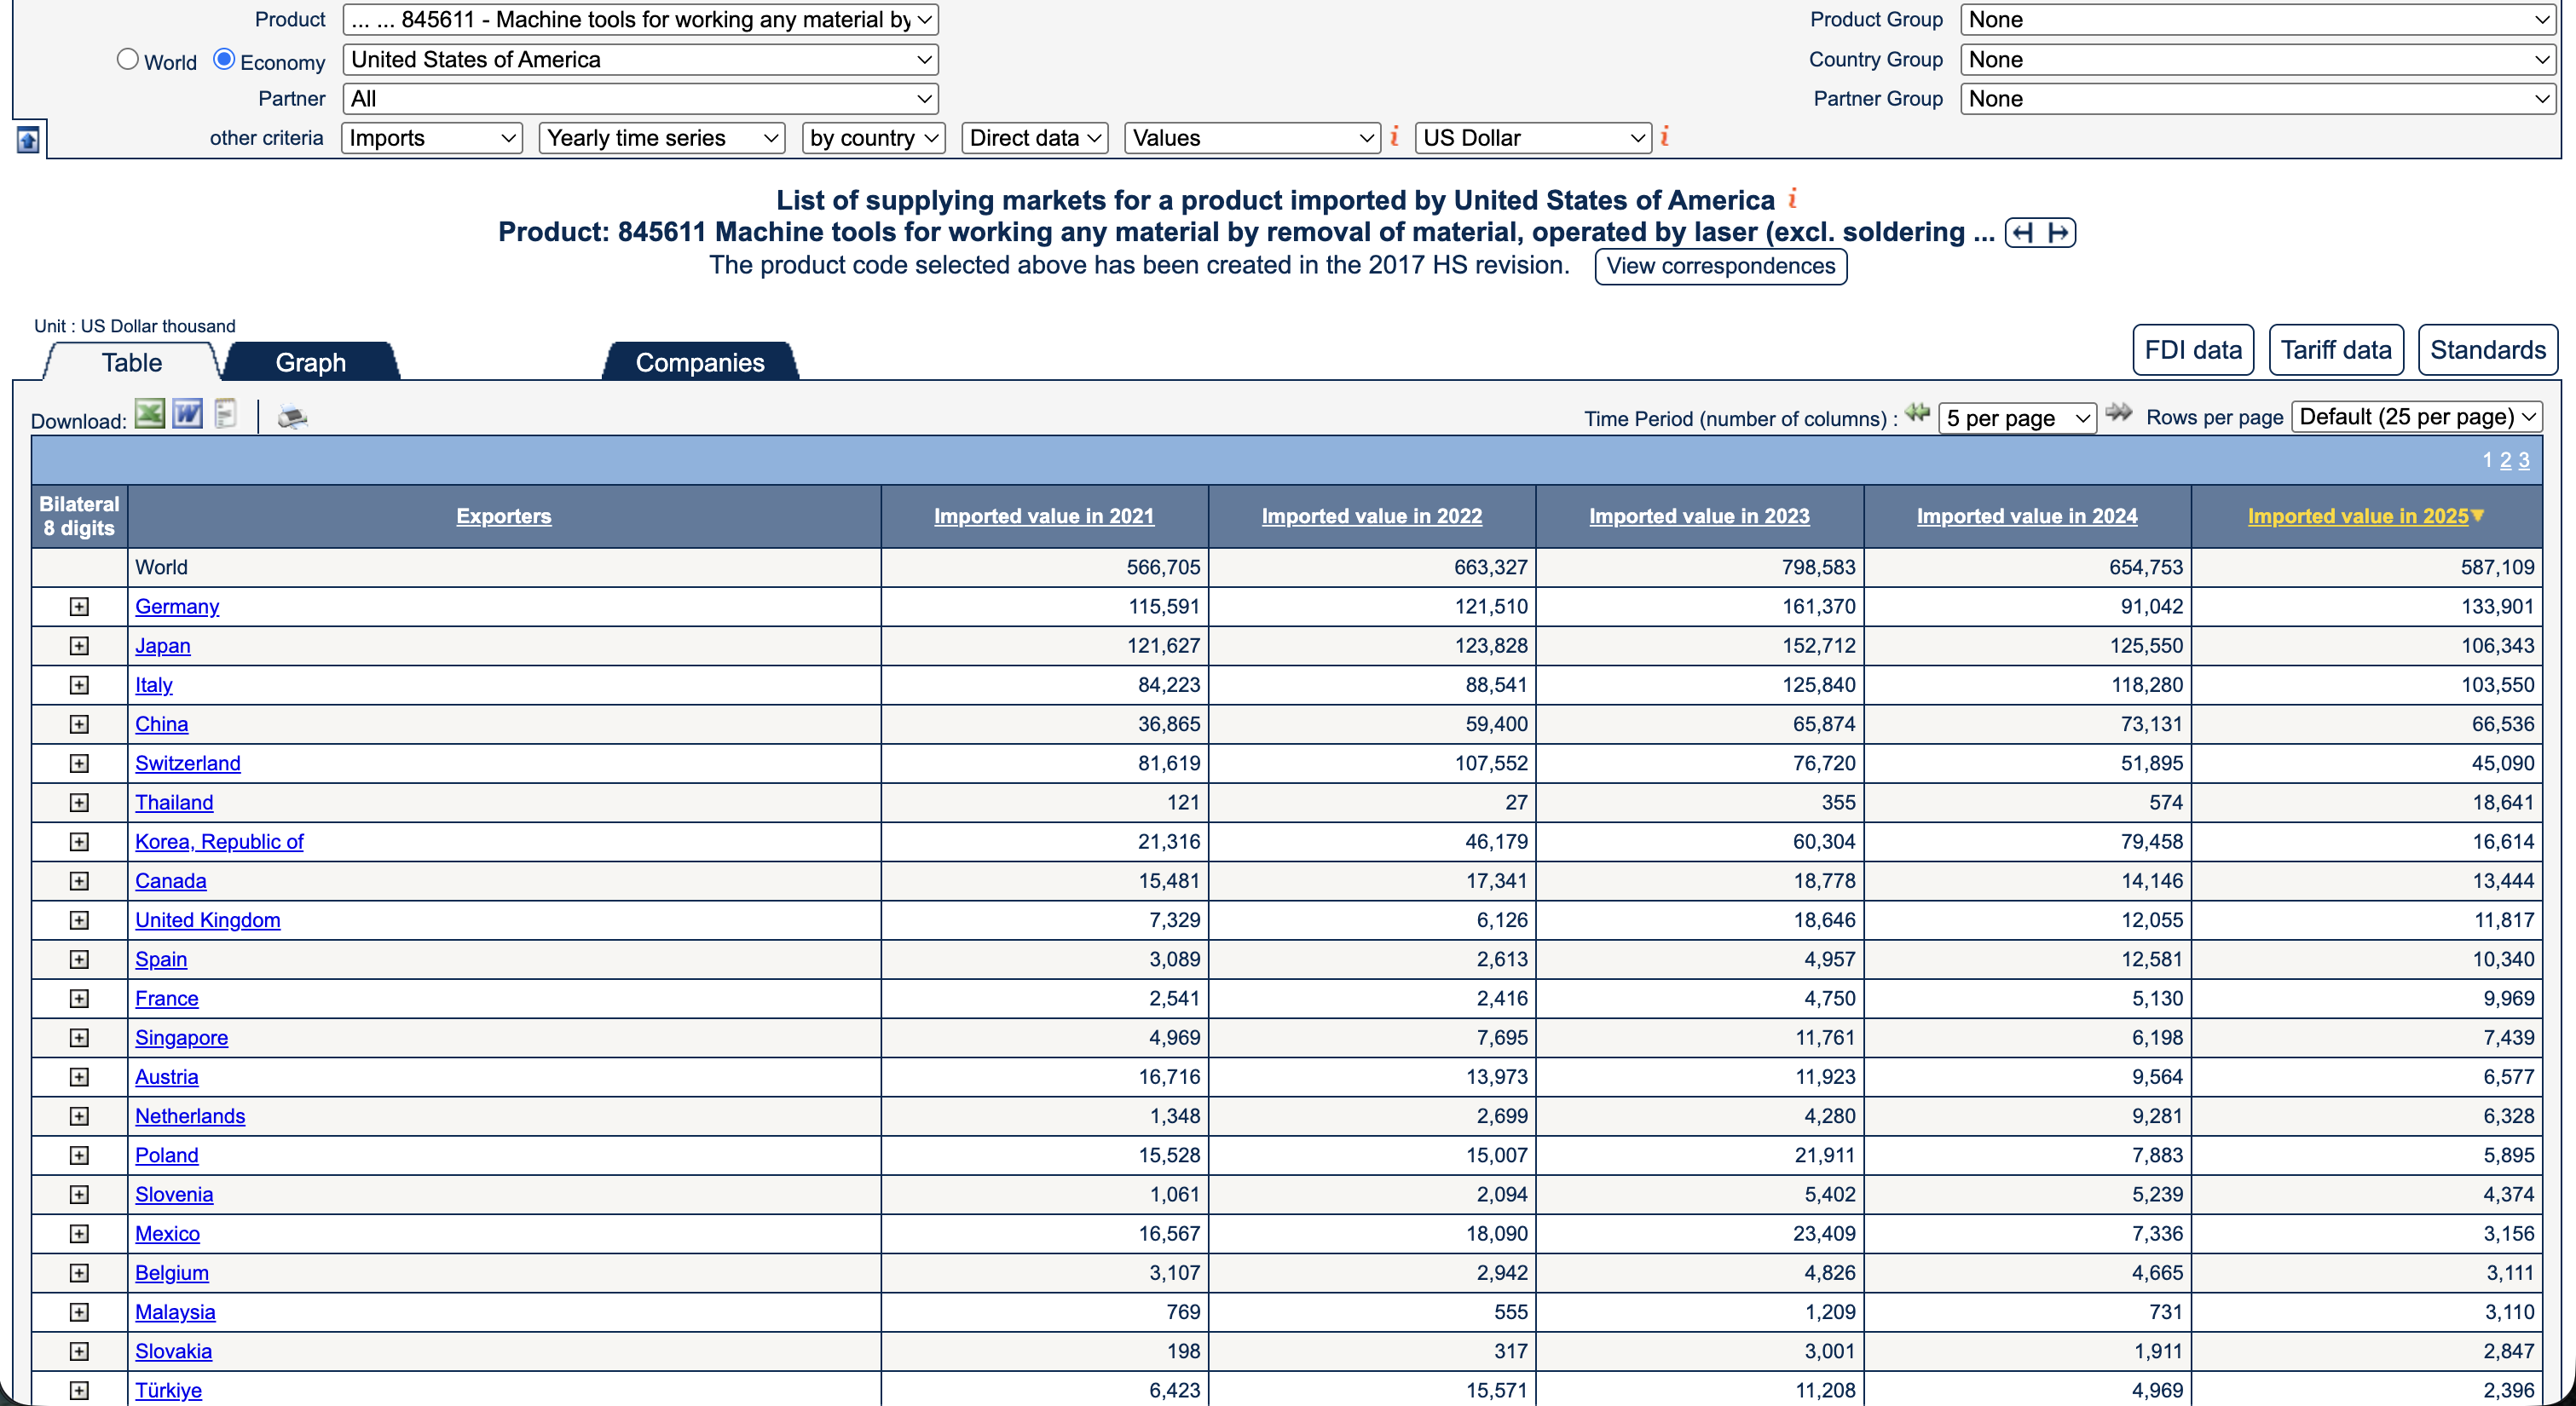Go to page 2 of results
This screenshot has height=1406, width=2576.
click(x=2505, y=460)
